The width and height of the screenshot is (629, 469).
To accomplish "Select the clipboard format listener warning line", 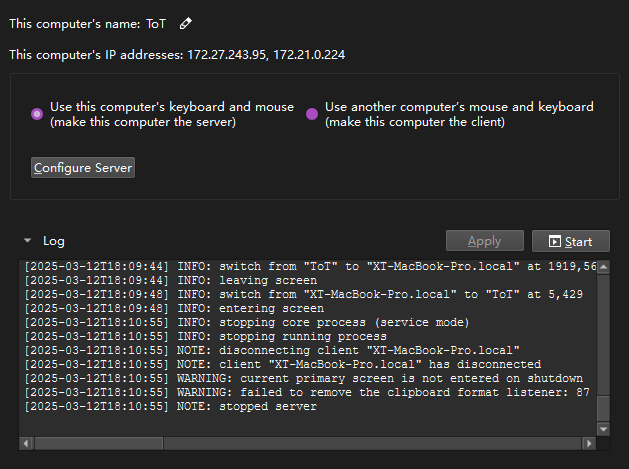I will click(x=307, y=392).
